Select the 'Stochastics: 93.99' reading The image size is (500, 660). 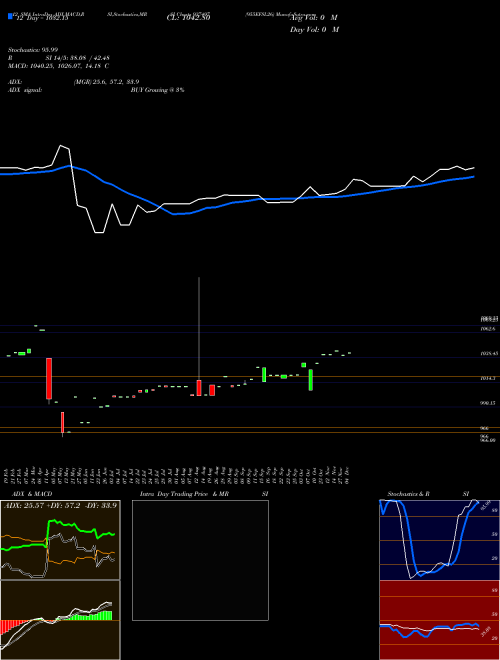(32, 50)
